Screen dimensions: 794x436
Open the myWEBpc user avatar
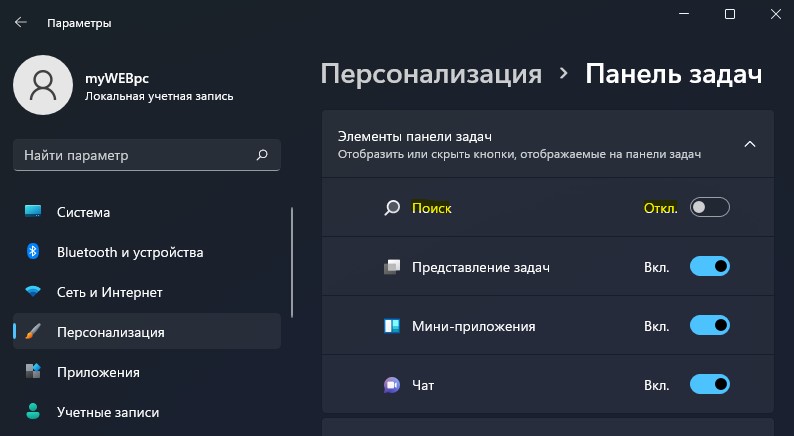pyautogui.click(x=43, y=85)
